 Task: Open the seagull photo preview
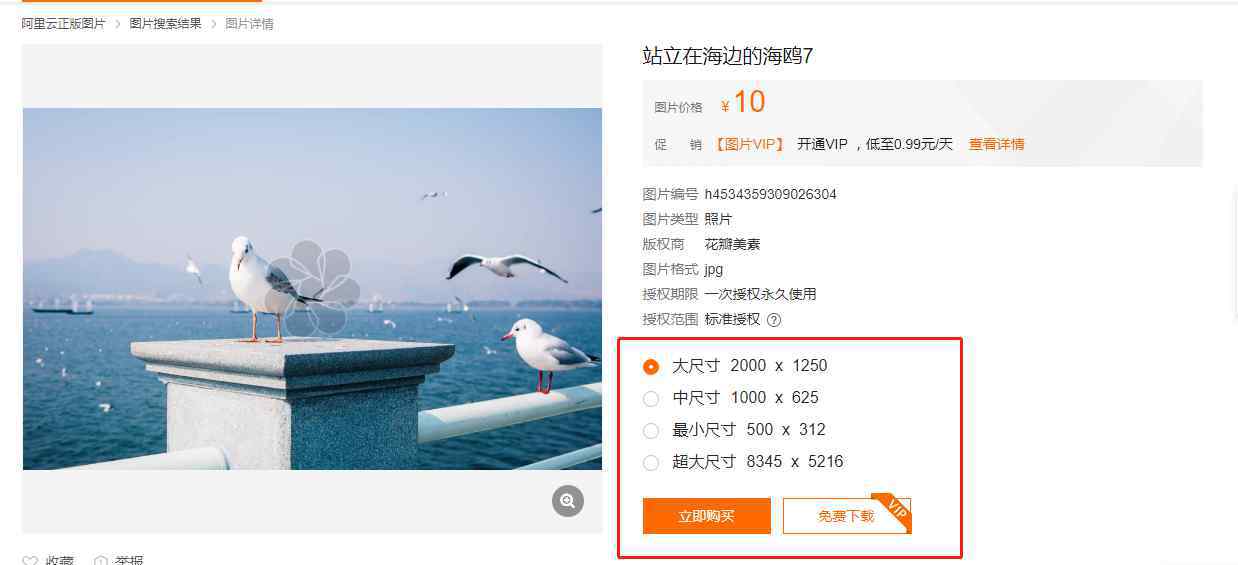click(x=312, y=289)
